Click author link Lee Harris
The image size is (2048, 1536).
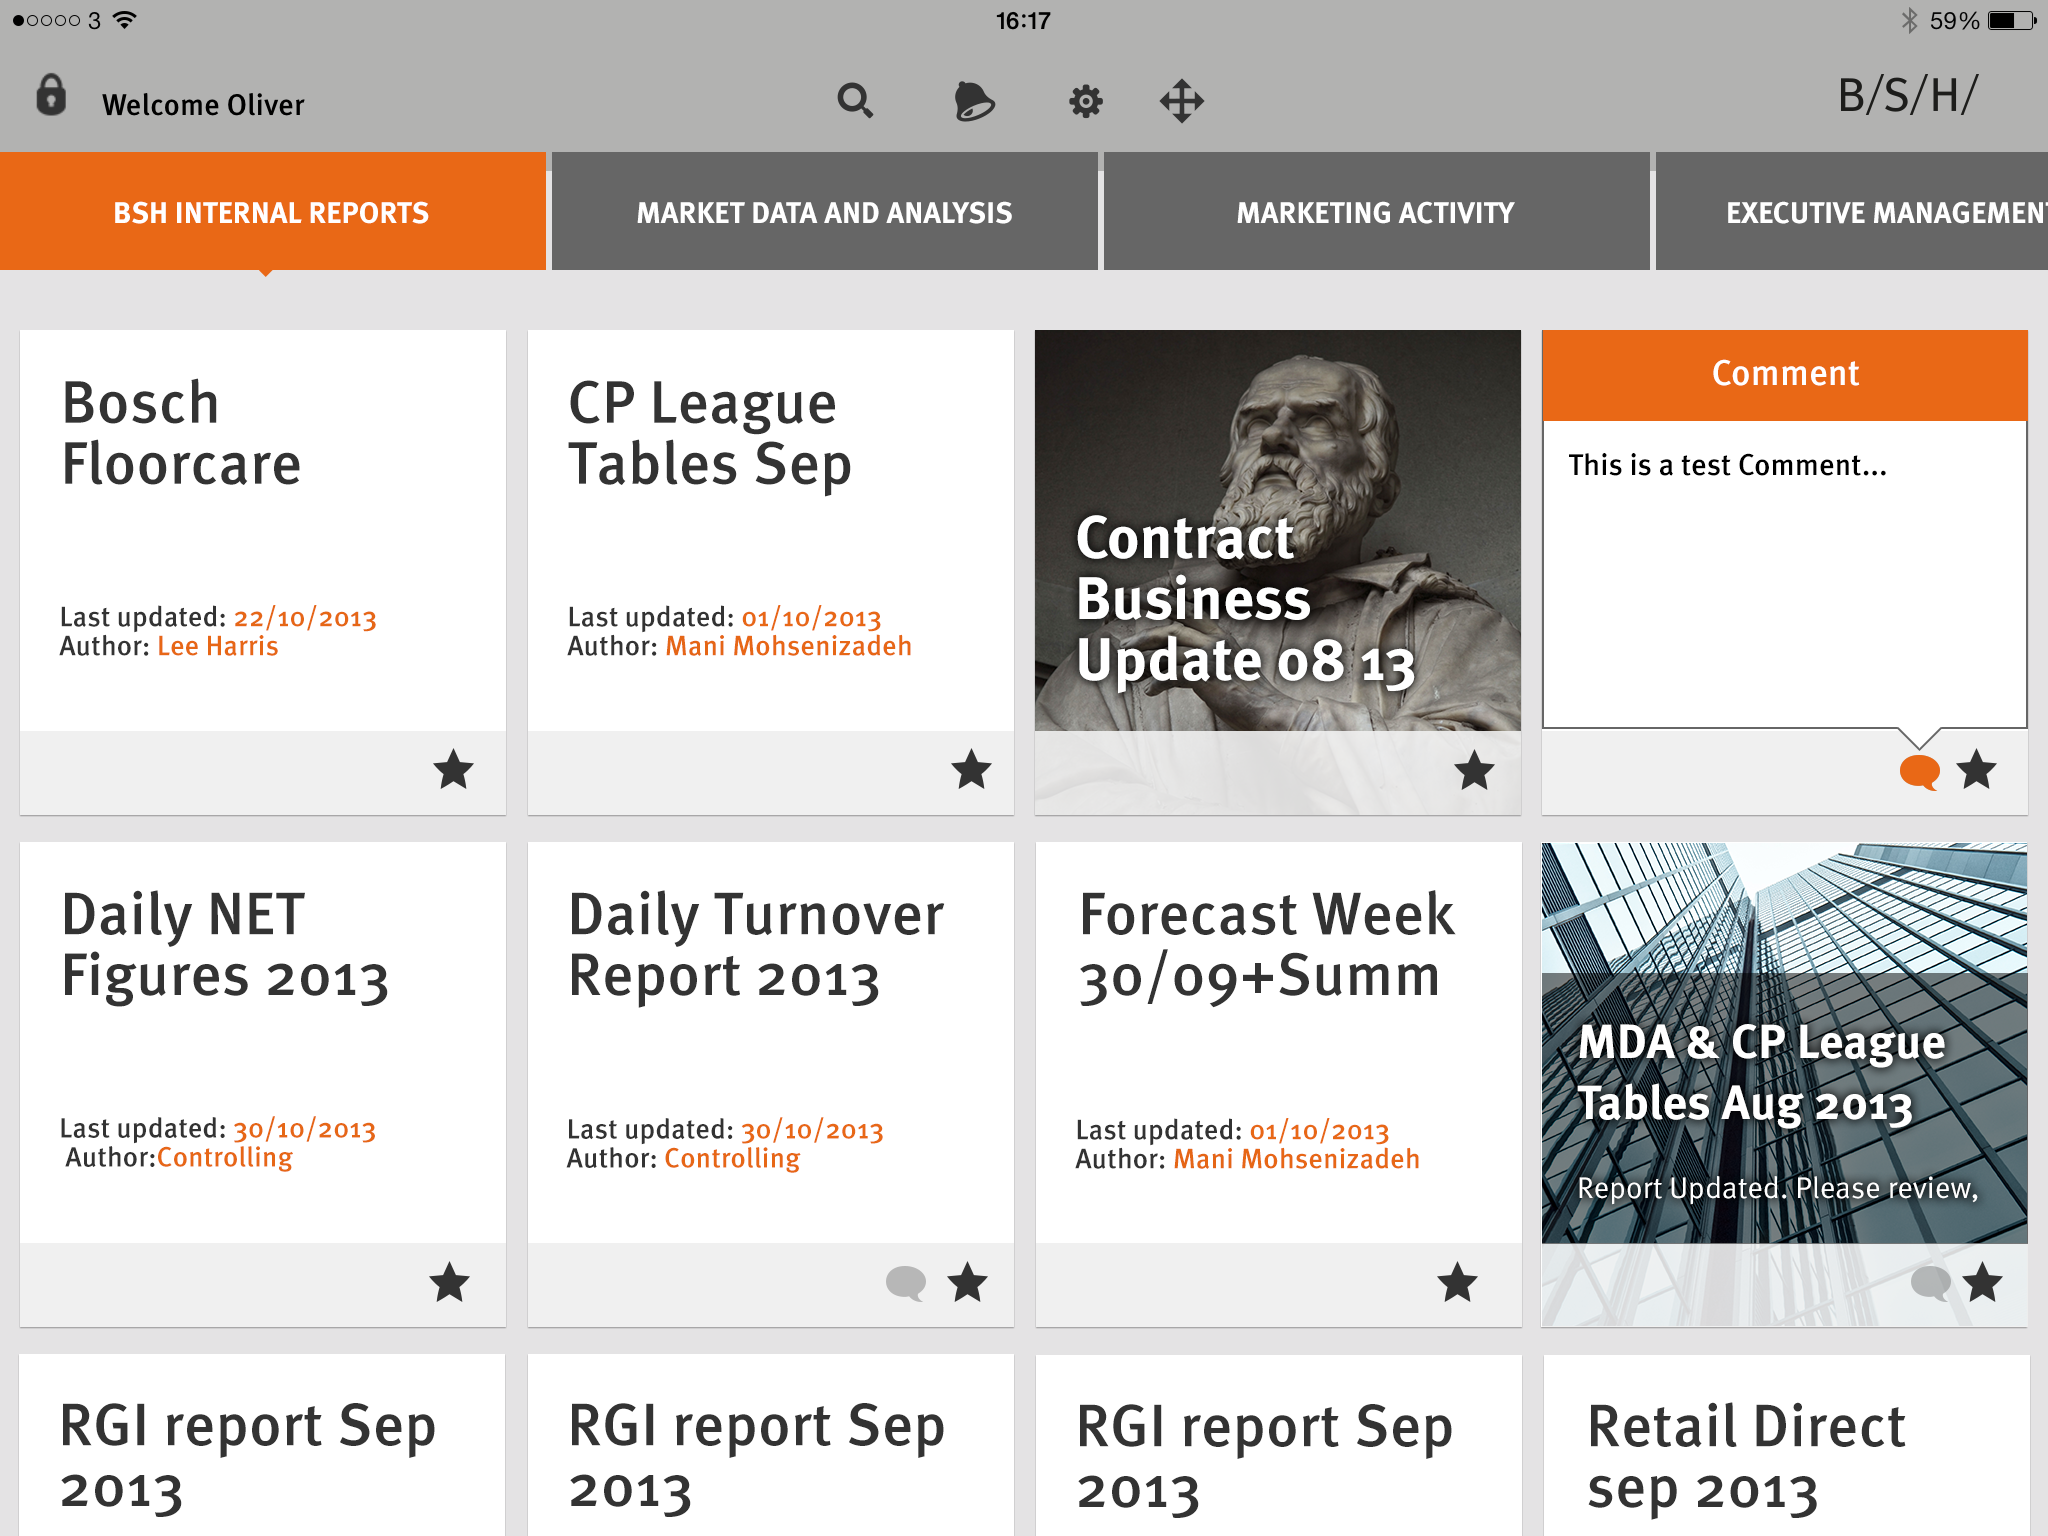[218, 647]
